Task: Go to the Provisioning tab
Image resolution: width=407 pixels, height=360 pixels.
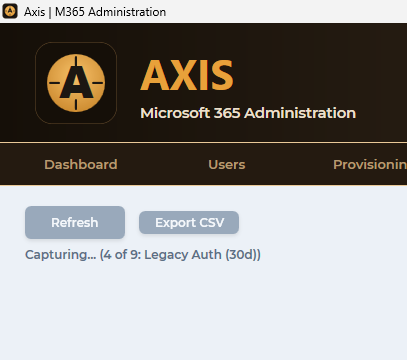Action: 370,165
